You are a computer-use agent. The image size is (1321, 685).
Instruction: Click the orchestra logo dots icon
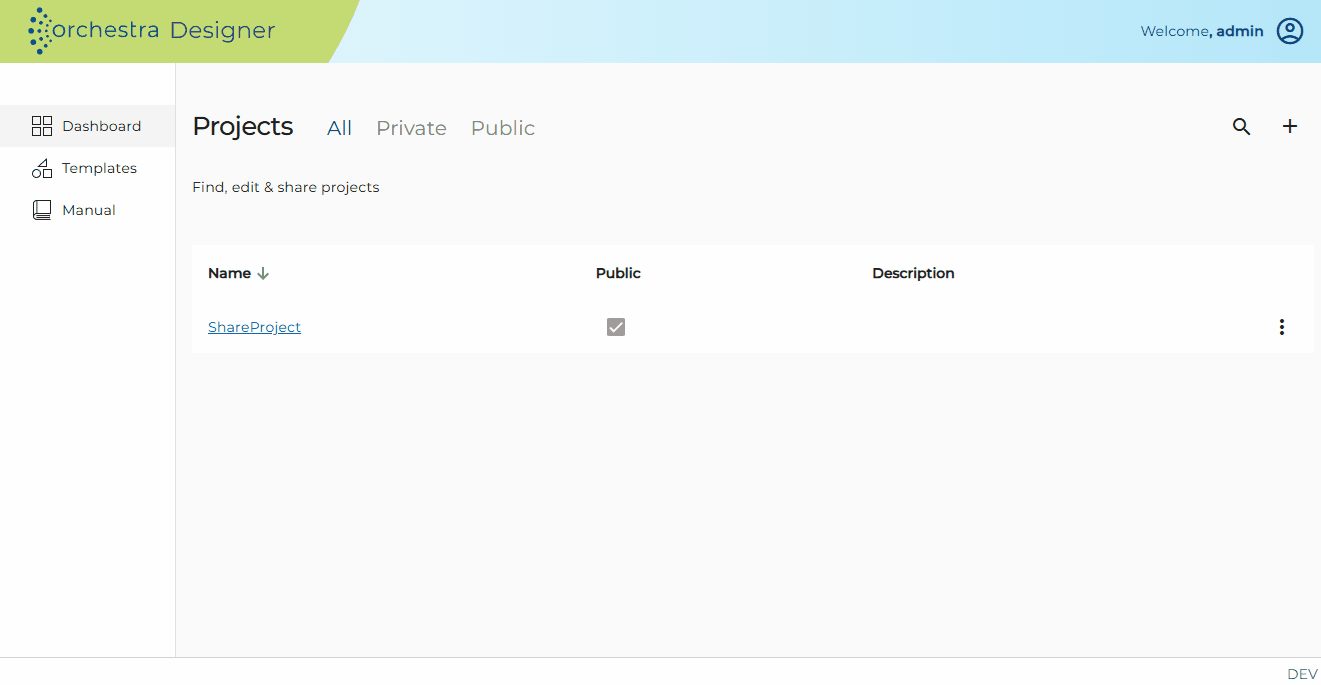coord(39,31)
